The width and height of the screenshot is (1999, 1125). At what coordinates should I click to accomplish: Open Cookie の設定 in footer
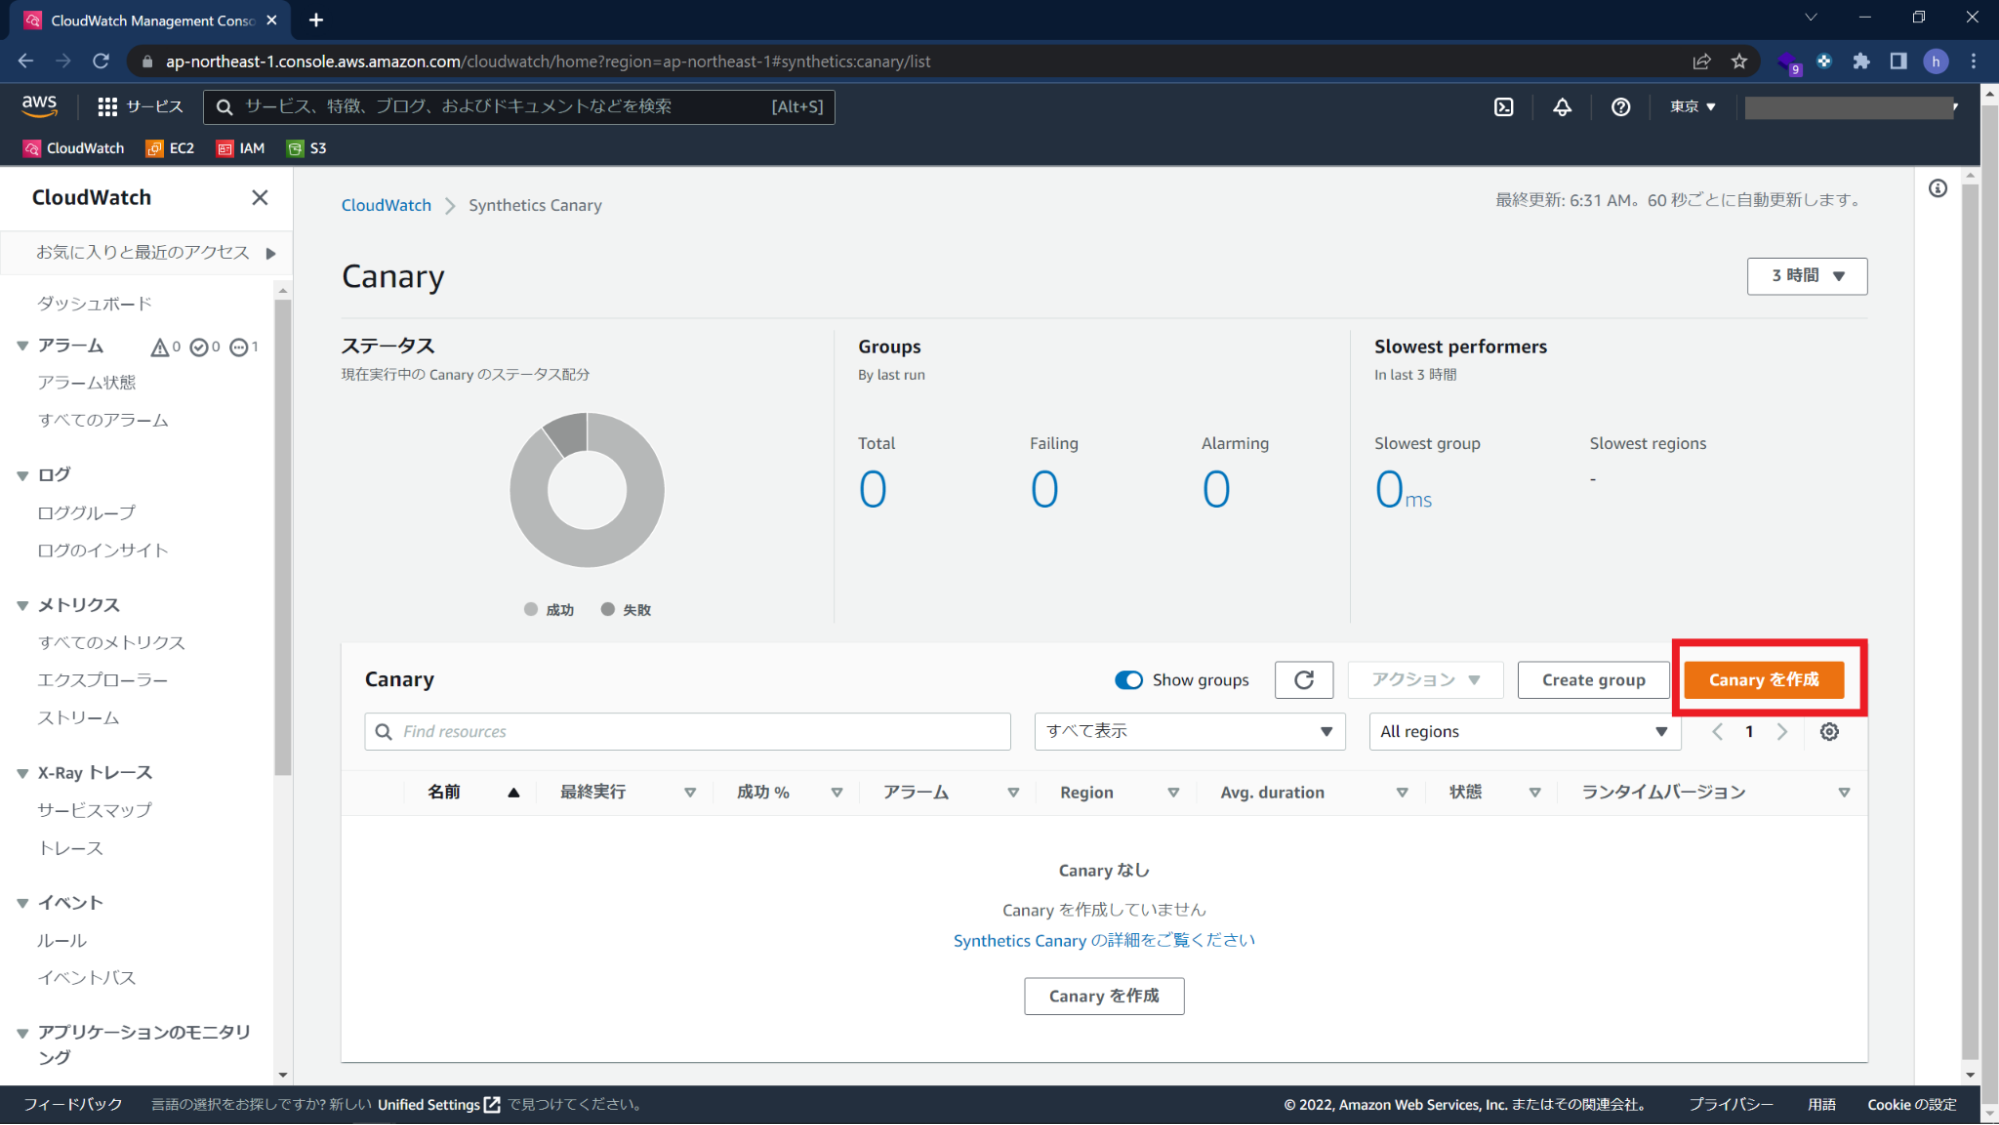point(1912,1105)
